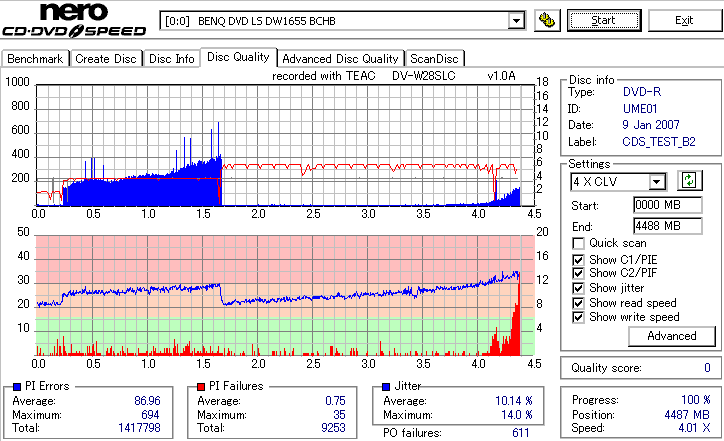724x441 pixels.
Task: Expand the BENQ drive selection dropdown
Action: coord(516,21)
